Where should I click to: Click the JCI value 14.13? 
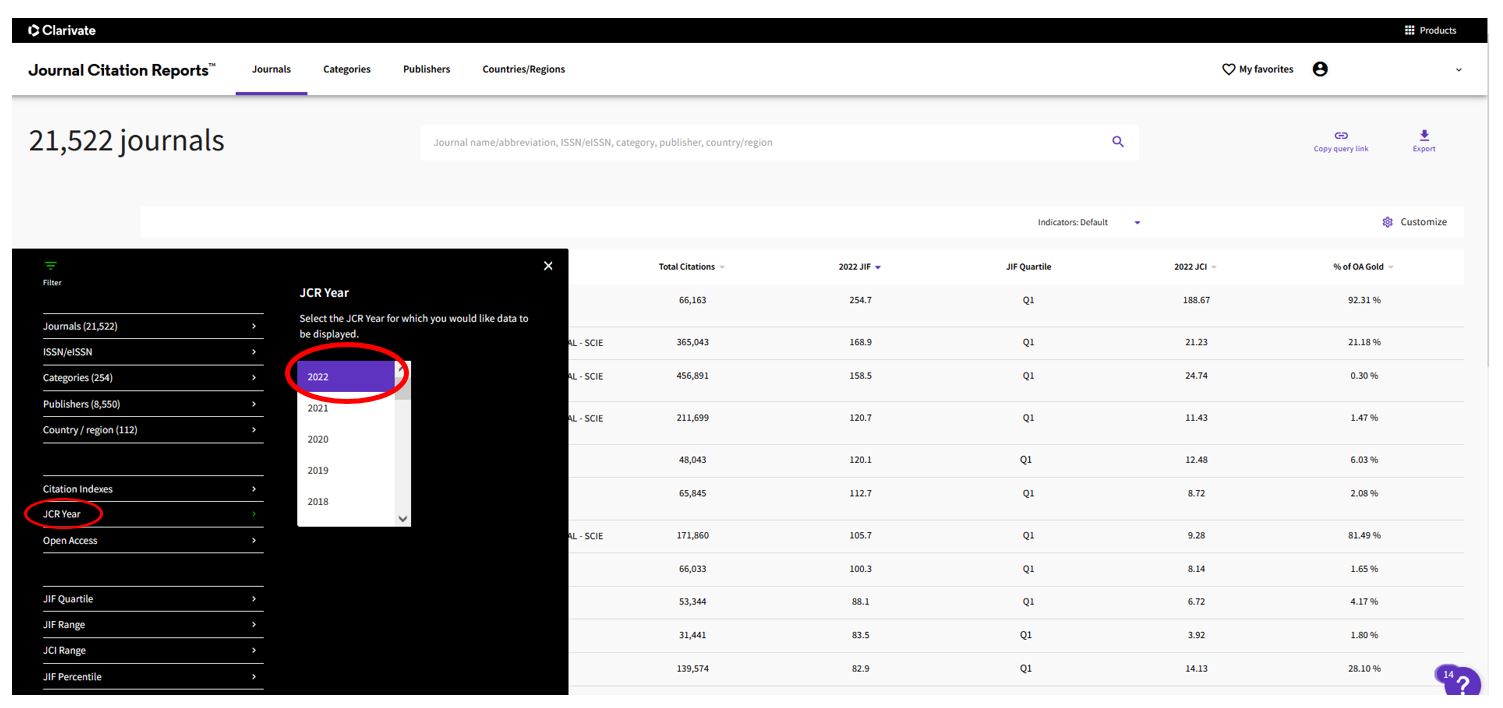click(1196, 668)
